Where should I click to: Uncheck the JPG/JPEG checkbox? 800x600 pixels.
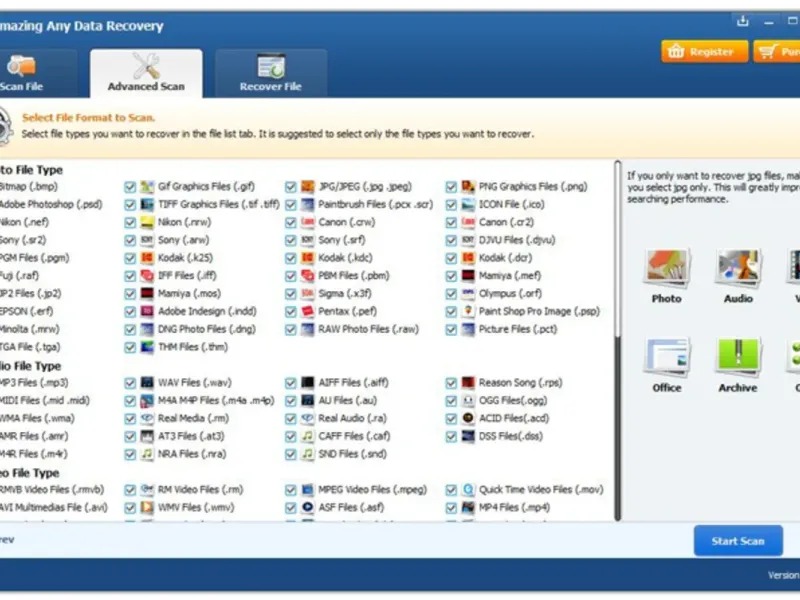(x=291, y=187)
